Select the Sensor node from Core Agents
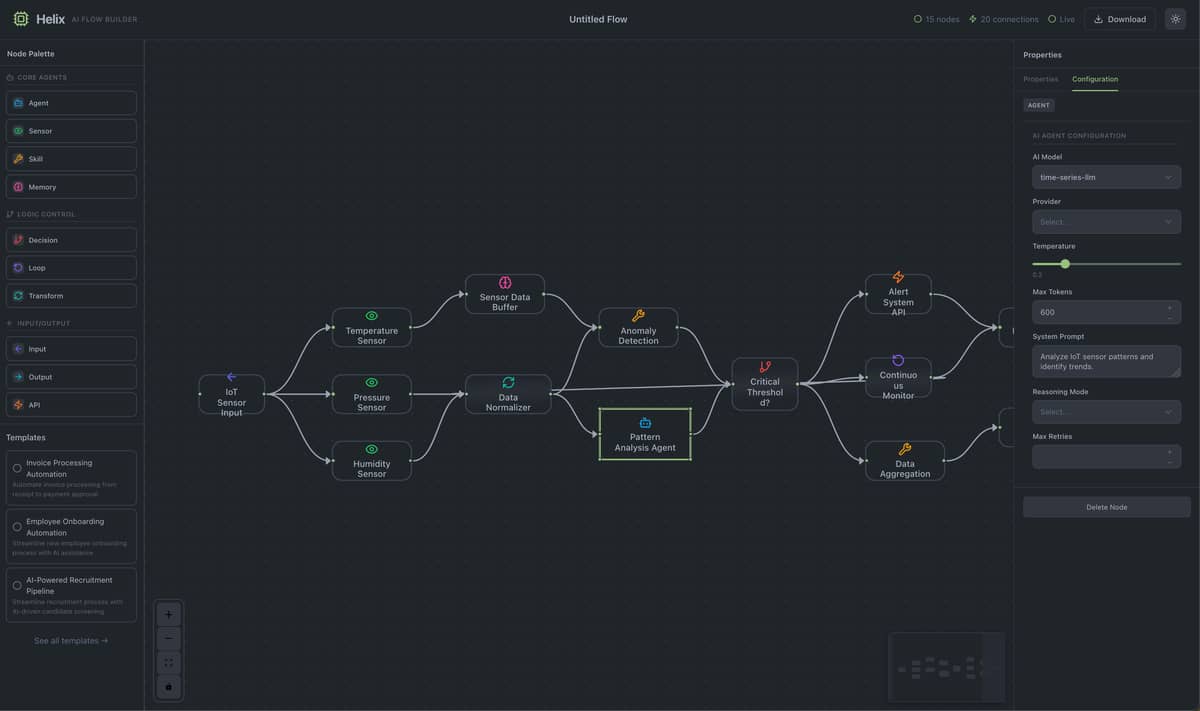Image resolution: width=1200 pixels, height=711 pixels. [70, 130]
